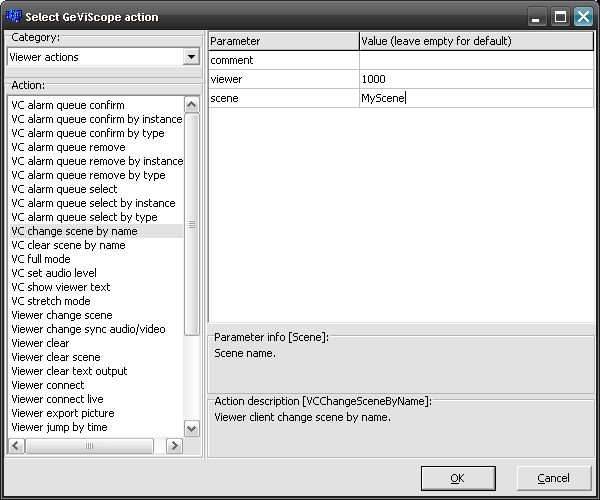Select 'Viewer jump by time' action
600x500 pixels.
tap(59, 427)
